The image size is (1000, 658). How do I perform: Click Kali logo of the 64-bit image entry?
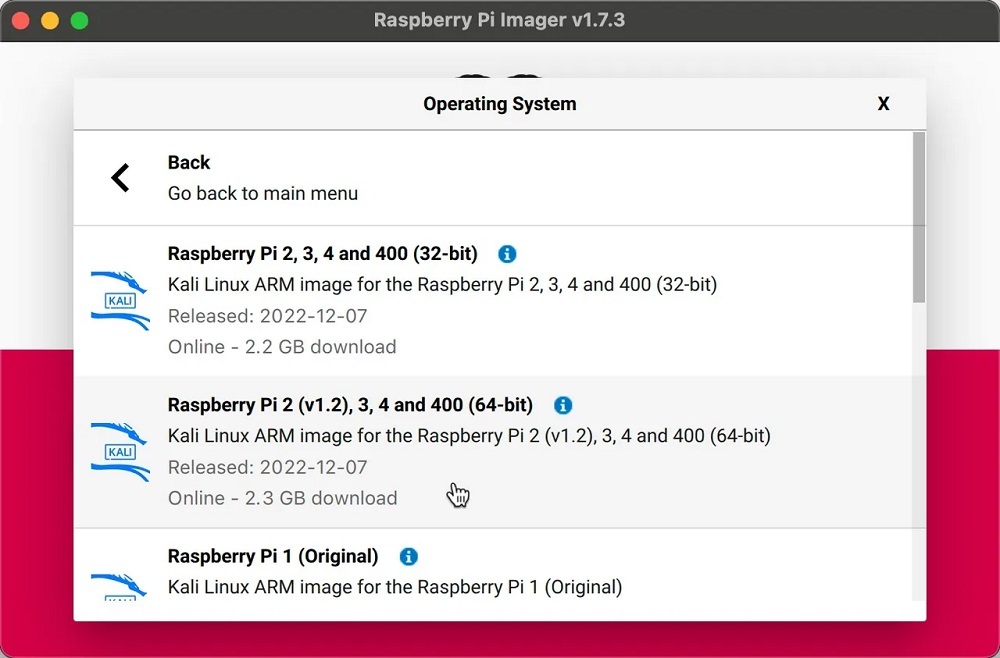(x=120, y=451)
